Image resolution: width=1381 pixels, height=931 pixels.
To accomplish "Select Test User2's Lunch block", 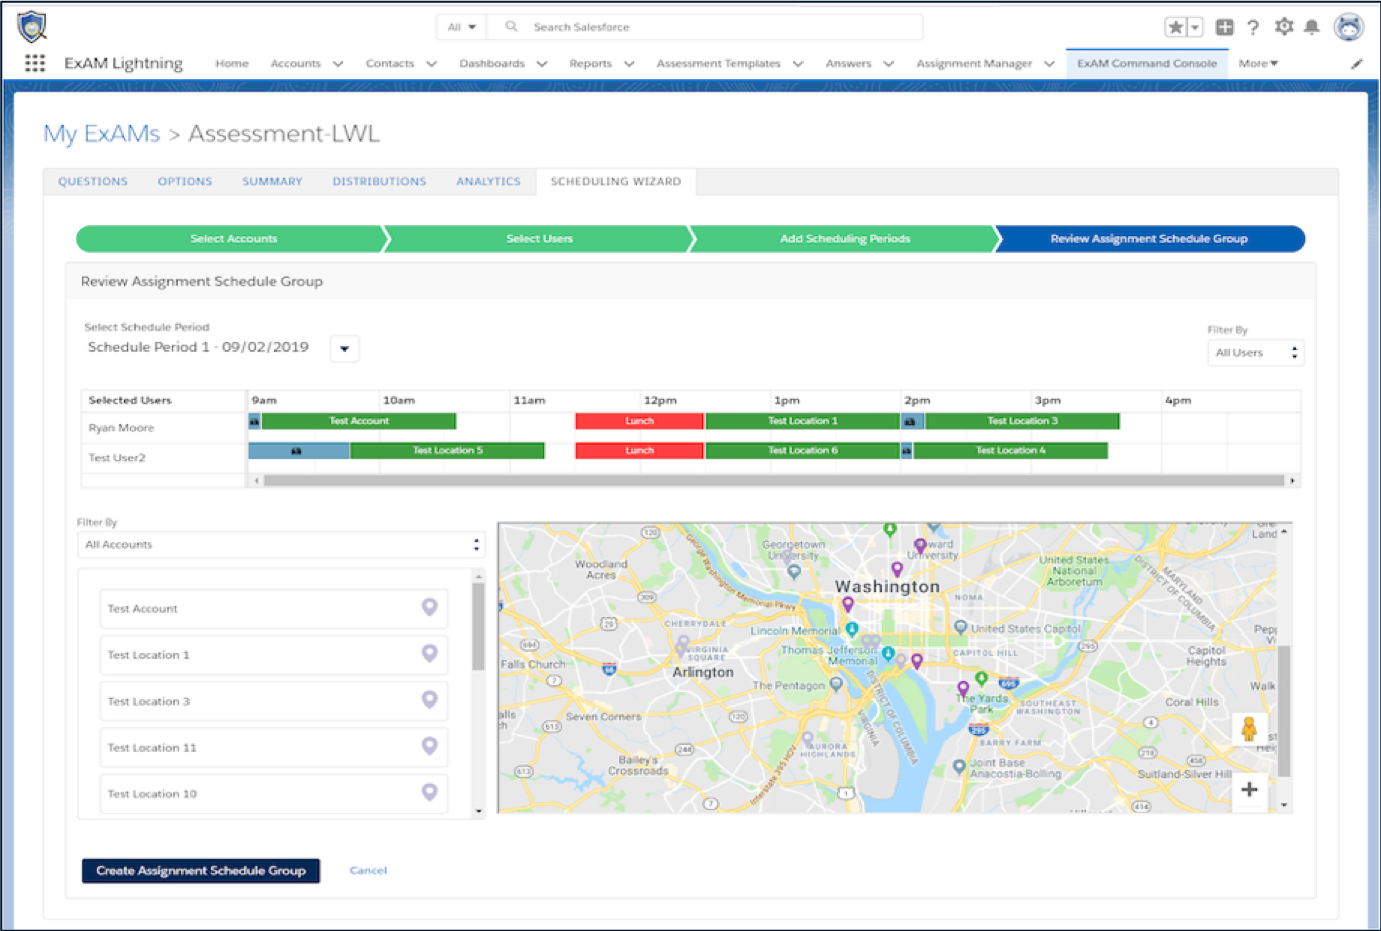I will [x=638, y=450].
